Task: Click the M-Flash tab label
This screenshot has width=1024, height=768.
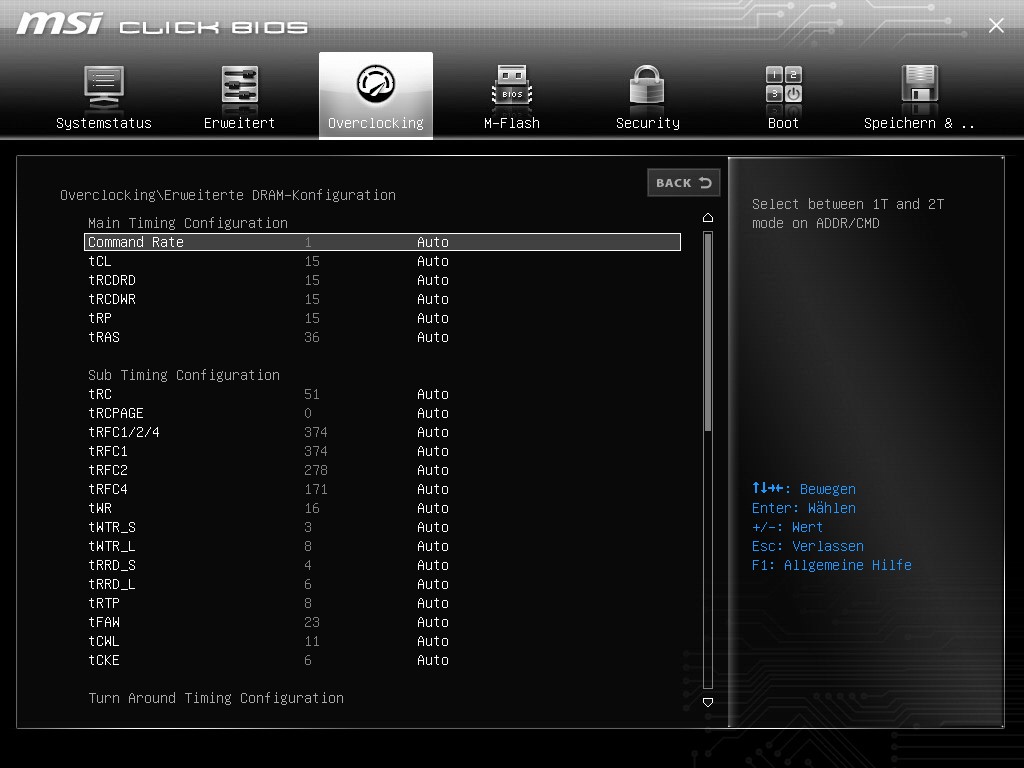Action: click(512, 123)
